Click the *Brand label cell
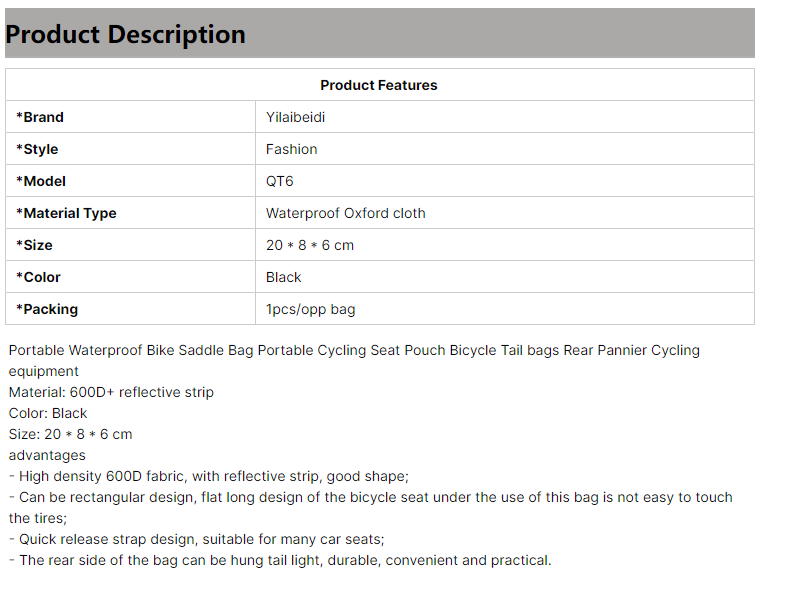 pos(130,117)
